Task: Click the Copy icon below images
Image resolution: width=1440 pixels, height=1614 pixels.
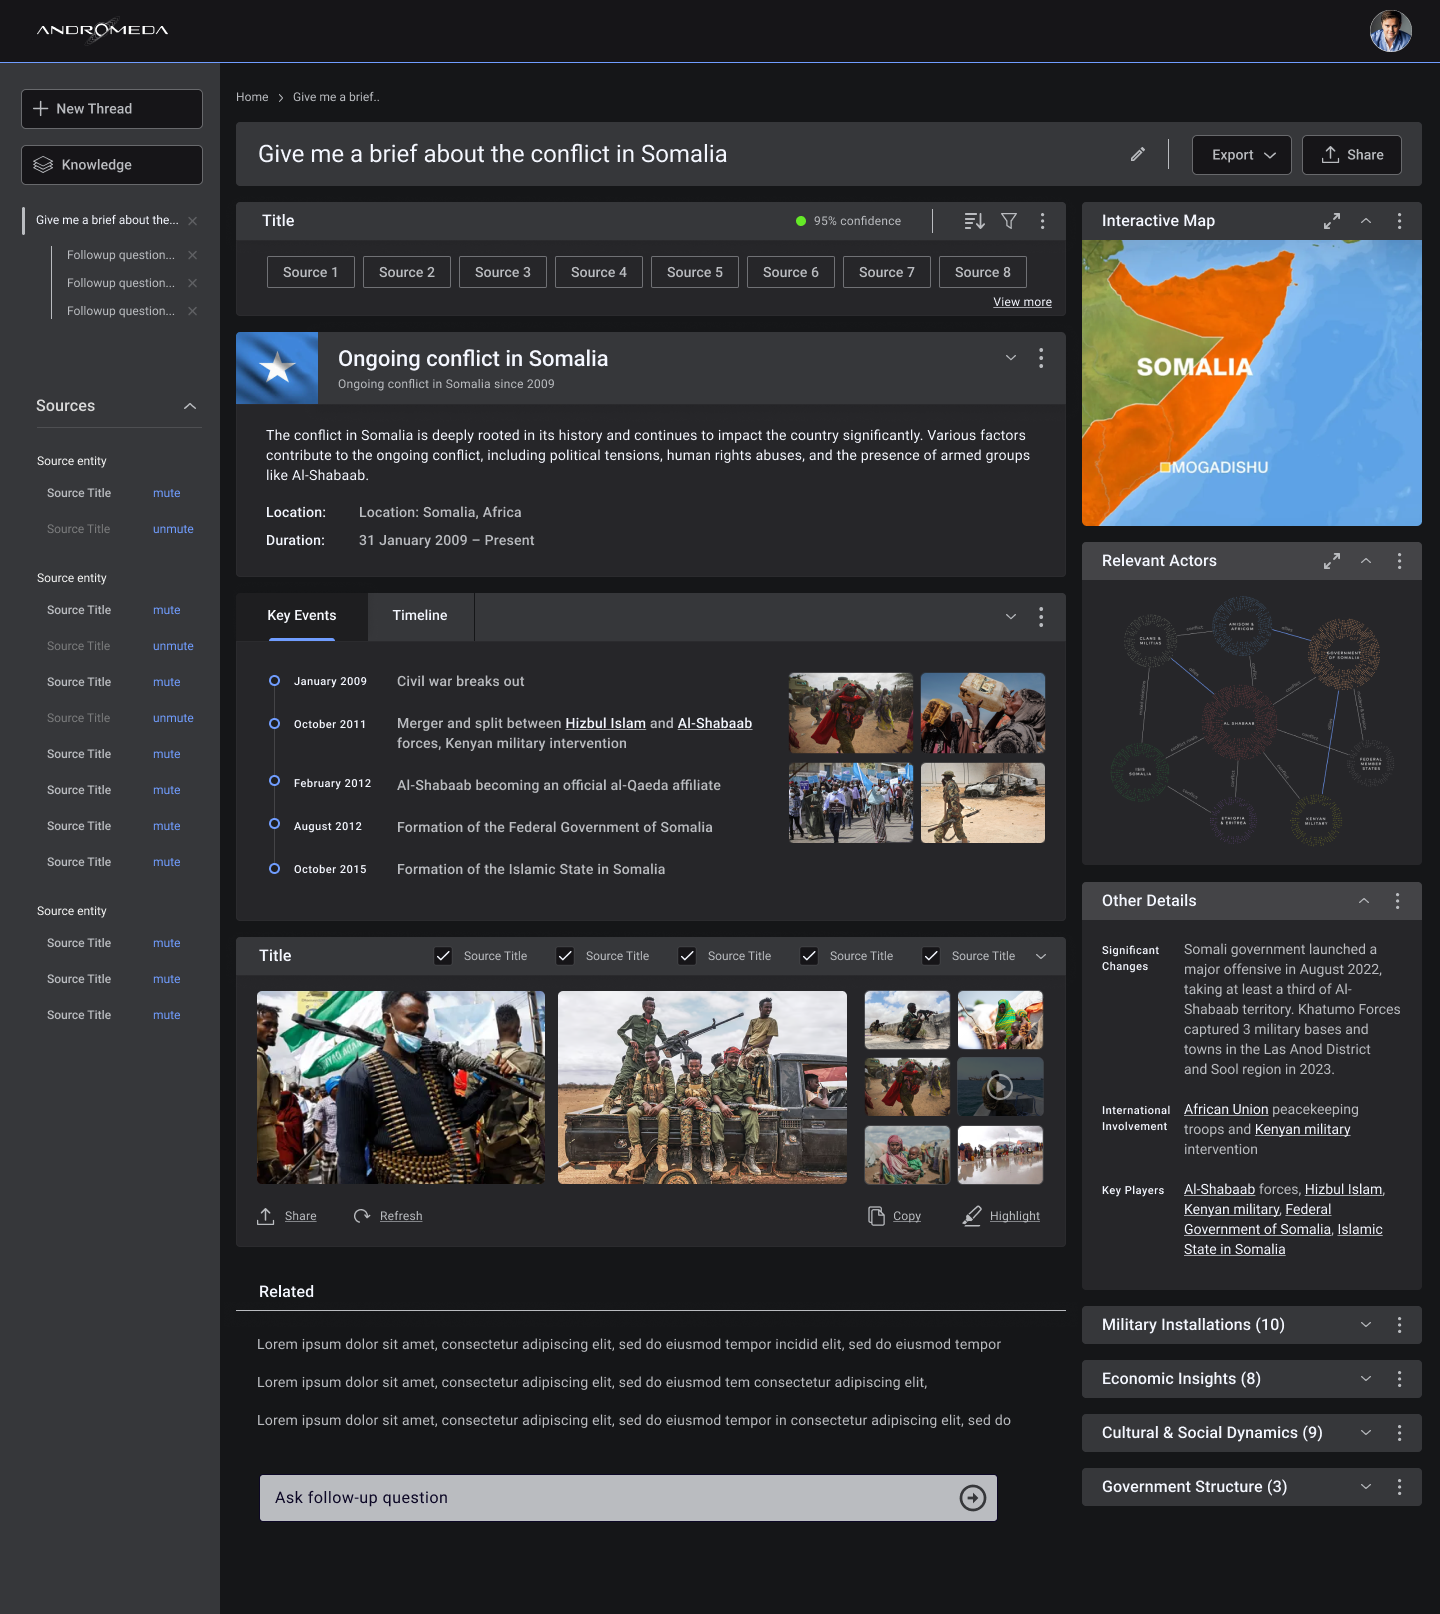Action: 877,1216
